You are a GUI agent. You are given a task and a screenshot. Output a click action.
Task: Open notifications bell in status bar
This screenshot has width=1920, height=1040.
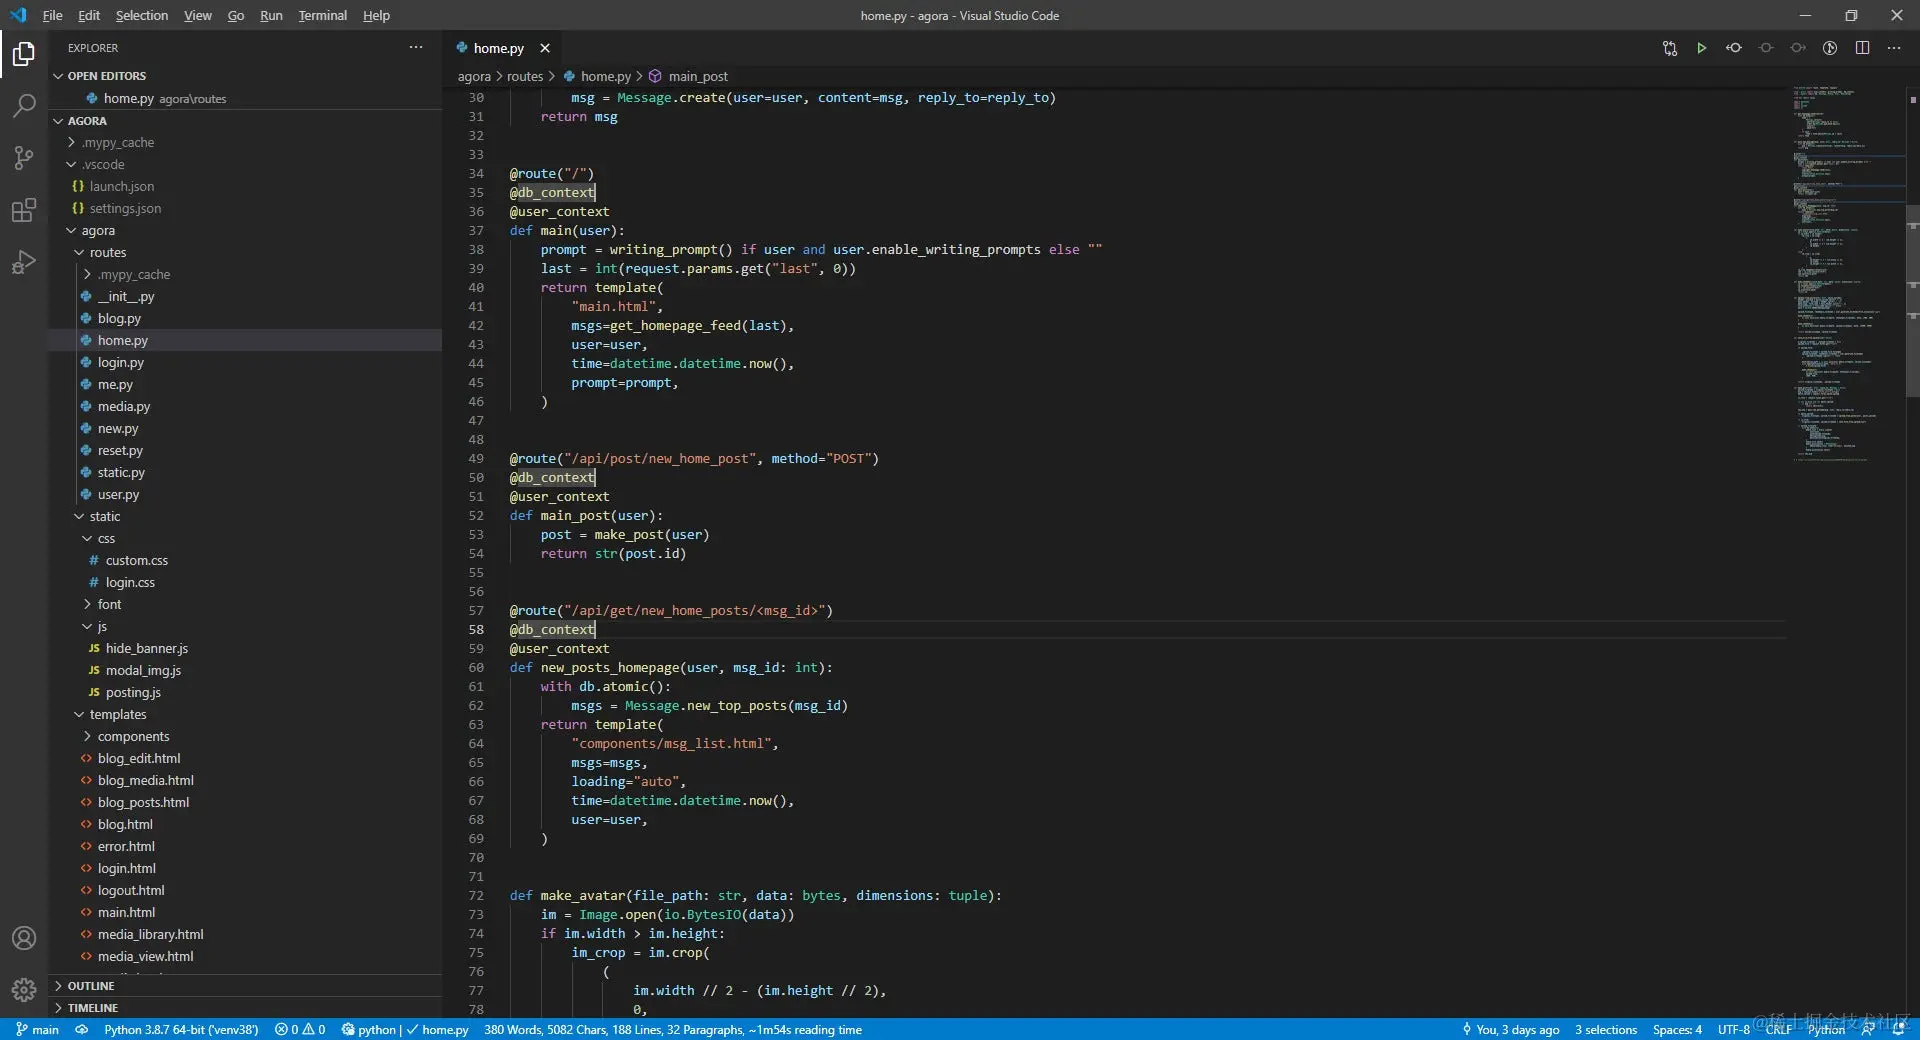pyautogui.click(x=1898, y=1029)
